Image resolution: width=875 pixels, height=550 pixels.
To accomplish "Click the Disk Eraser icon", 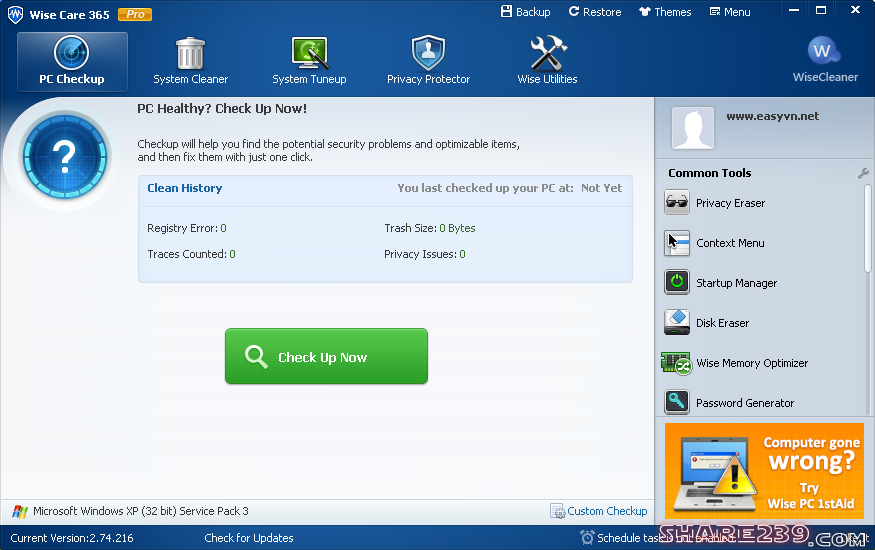I will (x=677, y=322).
